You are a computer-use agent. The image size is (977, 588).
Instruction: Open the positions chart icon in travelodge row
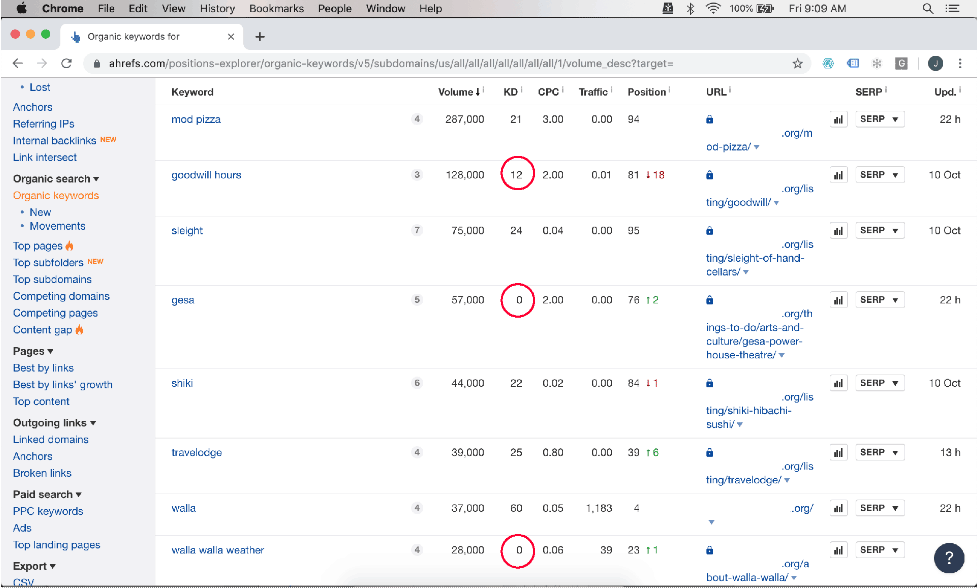[838, 452]
